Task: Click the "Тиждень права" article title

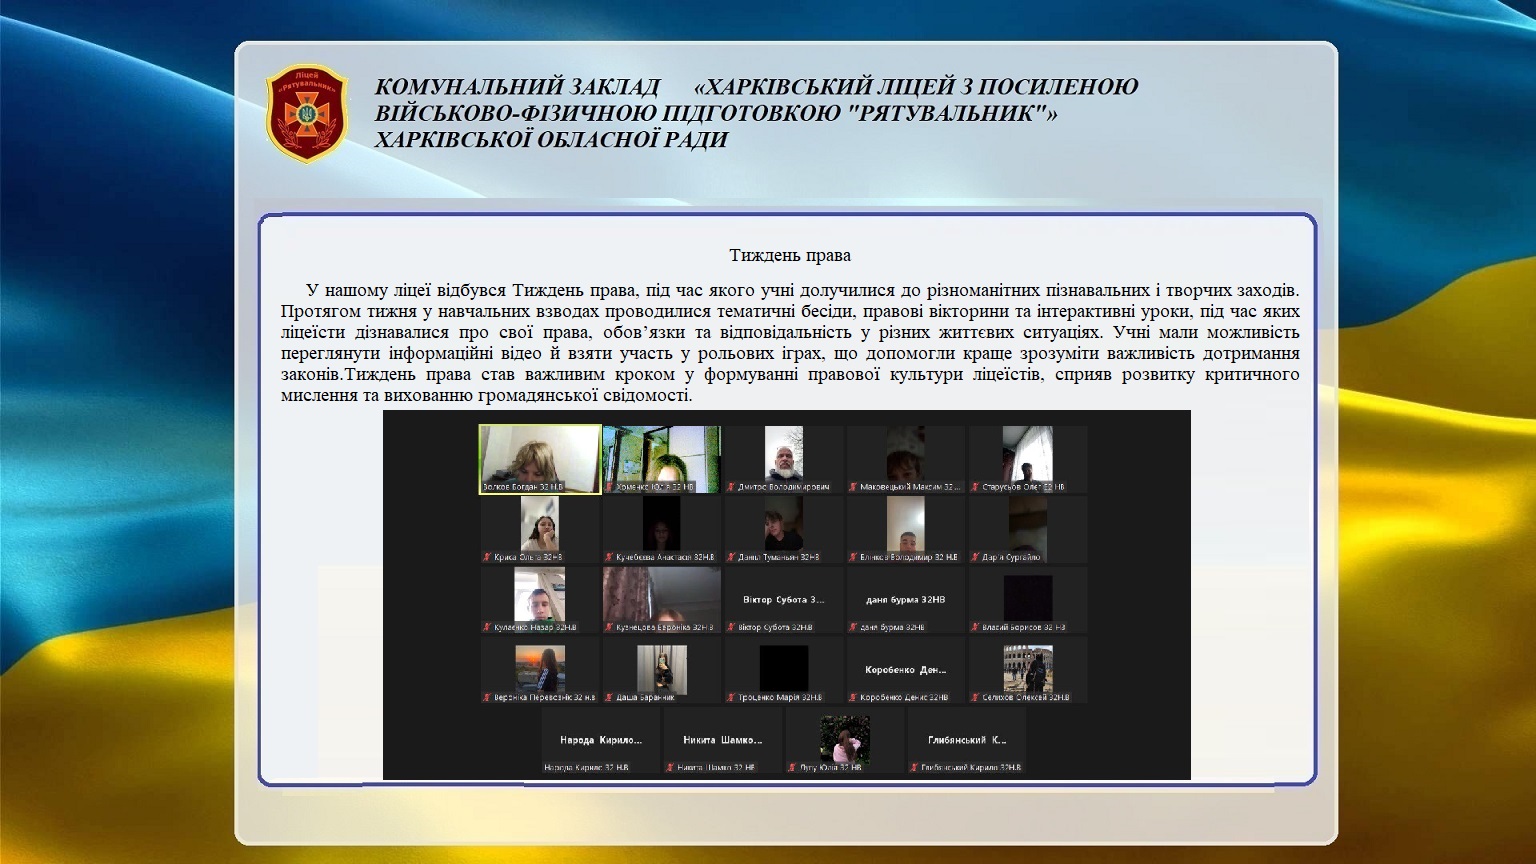Action: (x=790, y=255)
